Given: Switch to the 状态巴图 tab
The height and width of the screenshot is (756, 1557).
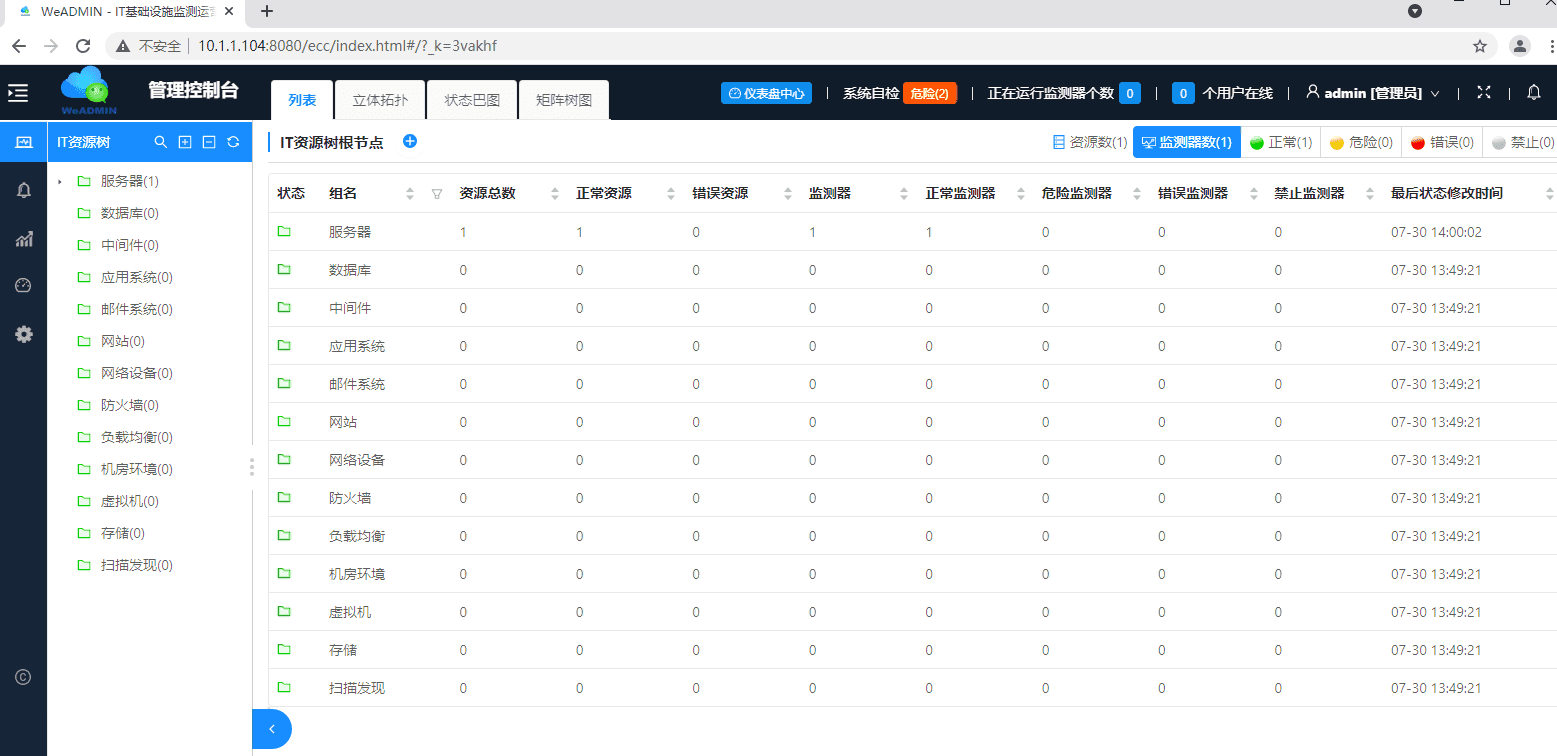Looking at the screenshot, I should click(472, 100).
